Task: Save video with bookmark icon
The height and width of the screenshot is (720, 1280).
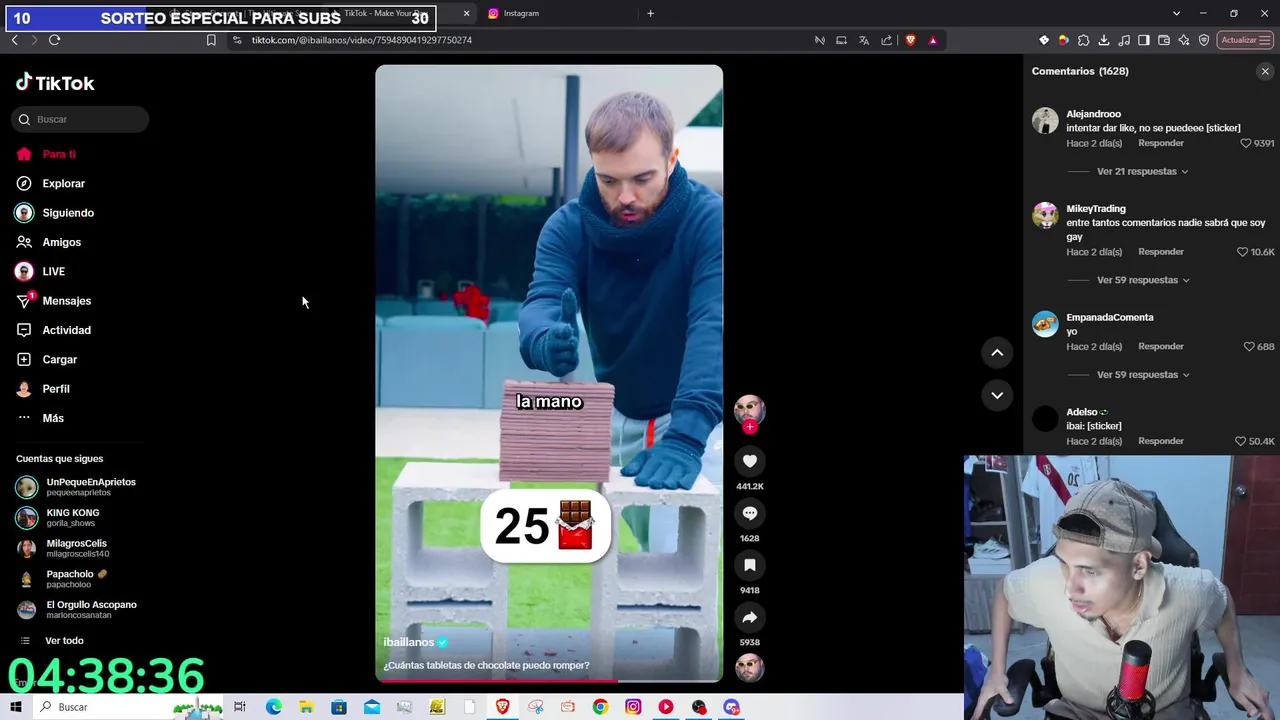Action: click(x=749, y=565)
